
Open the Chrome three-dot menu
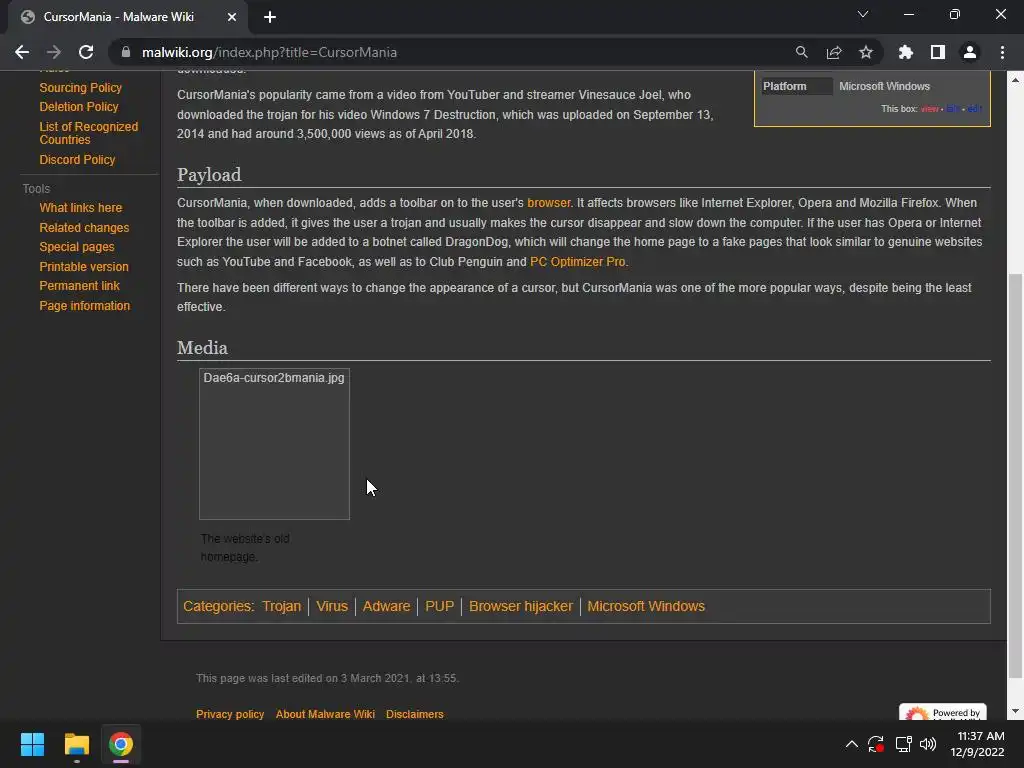(1002, 52)
